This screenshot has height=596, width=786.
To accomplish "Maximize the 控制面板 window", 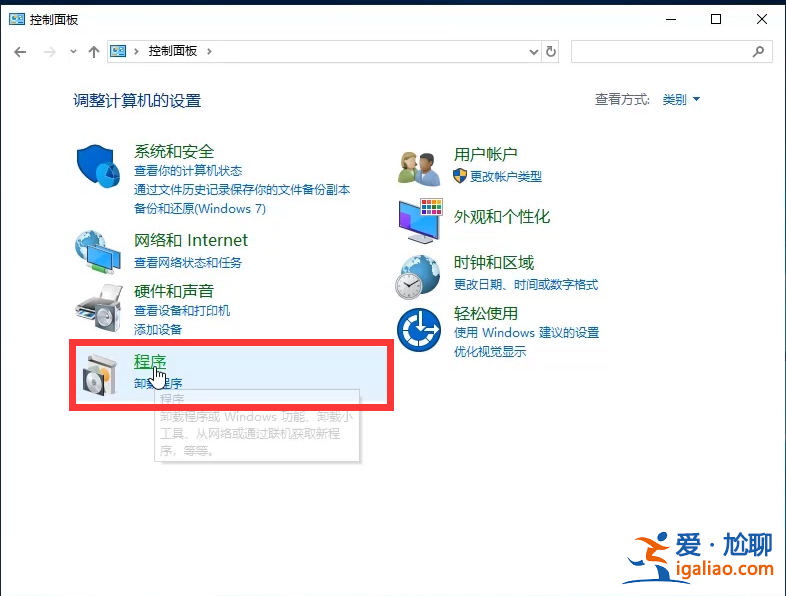I will (716, 19).
